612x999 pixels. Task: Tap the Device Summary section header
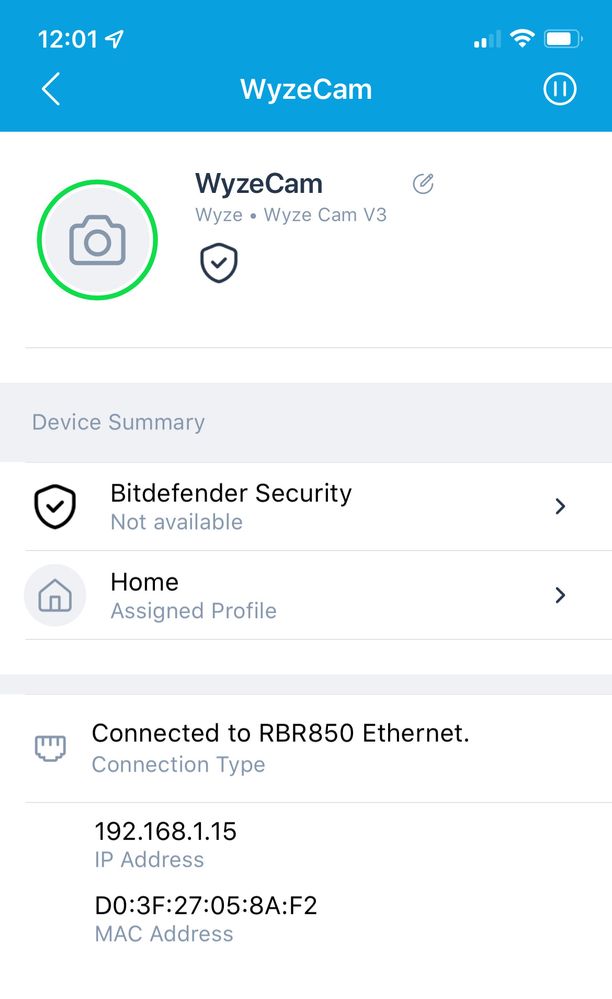click(118, 422)
